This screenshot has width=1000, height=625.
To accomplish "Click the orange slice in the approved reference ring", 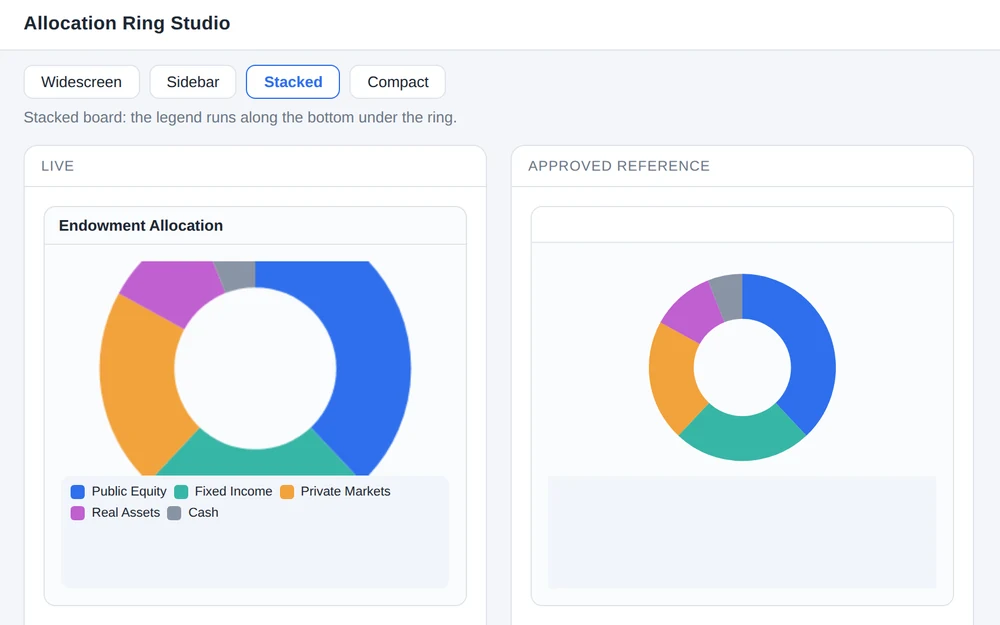I will point(673,376).
